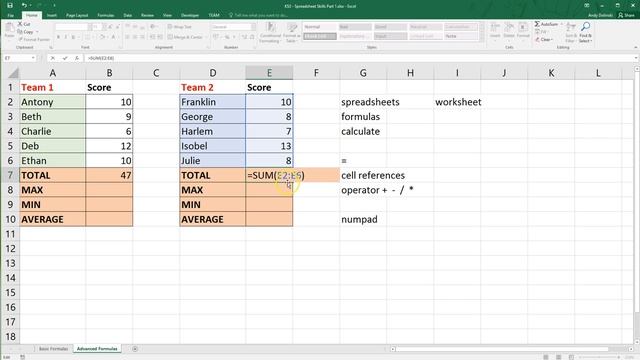Image resolution: width=640 pixels, height=360 pixels.
Task: Switch to the Formulas tab
Action: [x=105, y=15]
